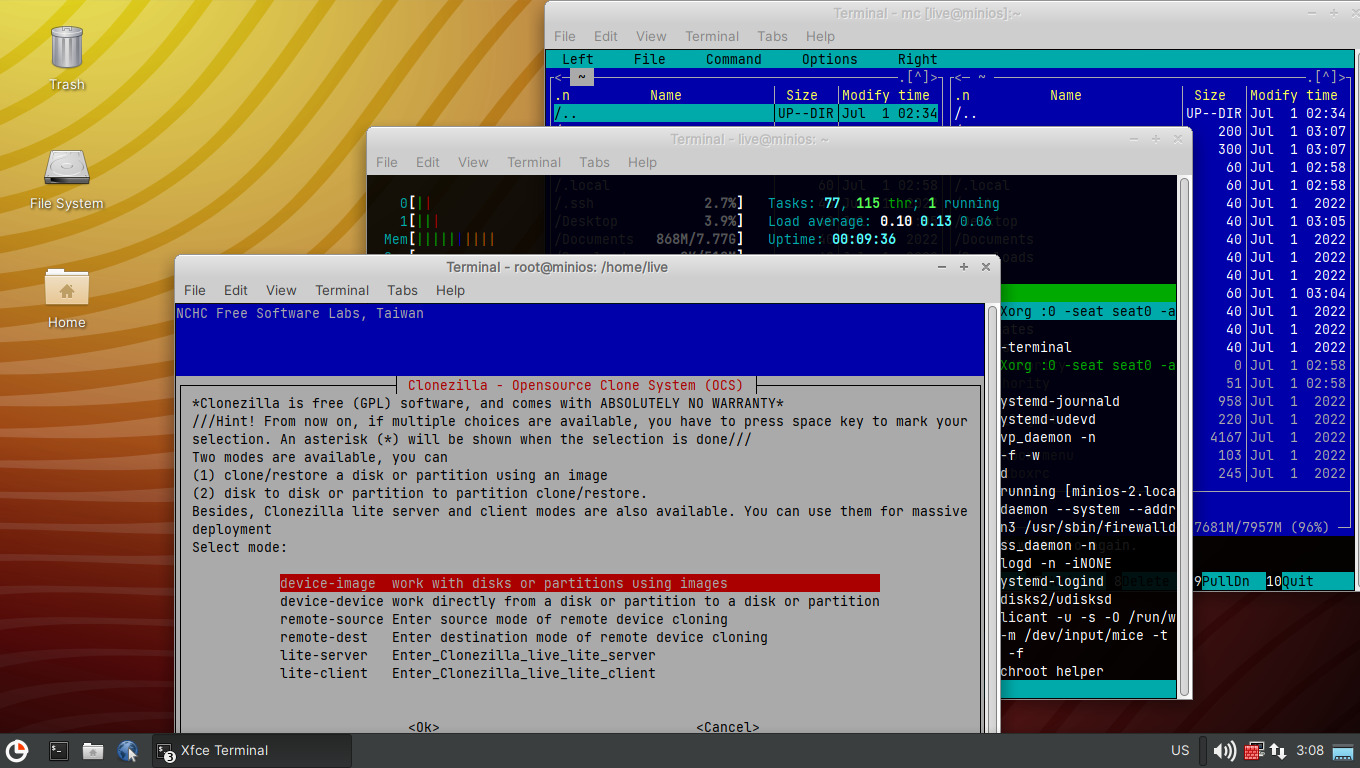Switch keyboard layout via US indicator
Image resolution: width=1360 pixels, height=768 pixels.
tap(1180, 750)
